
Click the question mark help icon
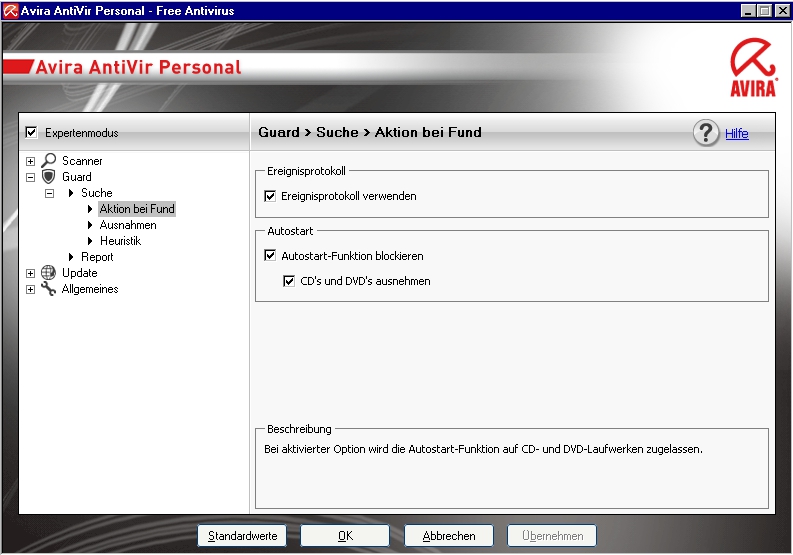(706, 133)
